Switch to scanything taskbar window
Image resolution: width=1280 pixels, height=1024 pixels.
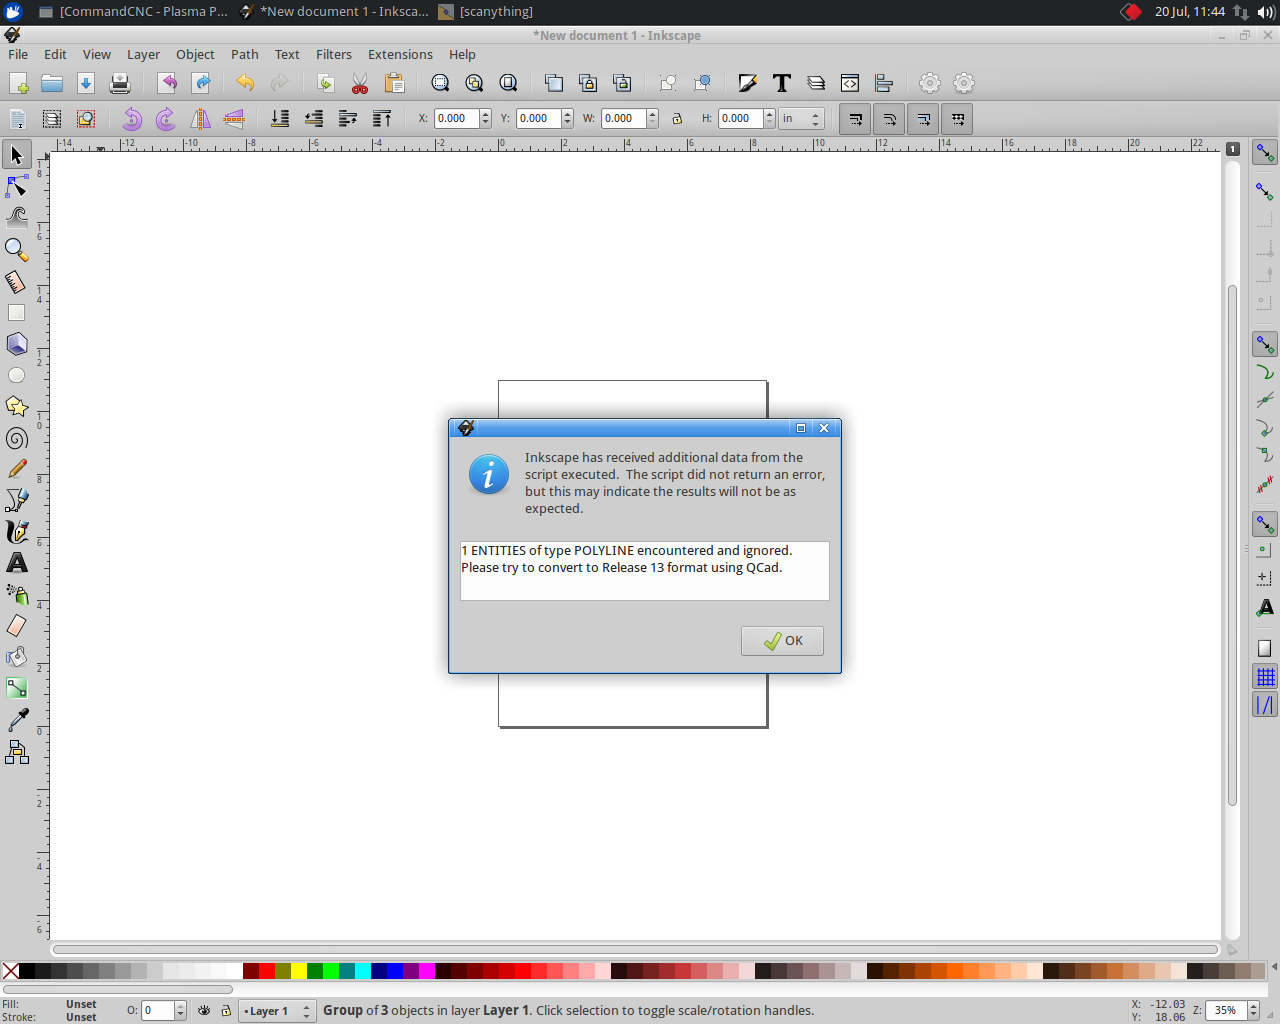click(486, 12)
